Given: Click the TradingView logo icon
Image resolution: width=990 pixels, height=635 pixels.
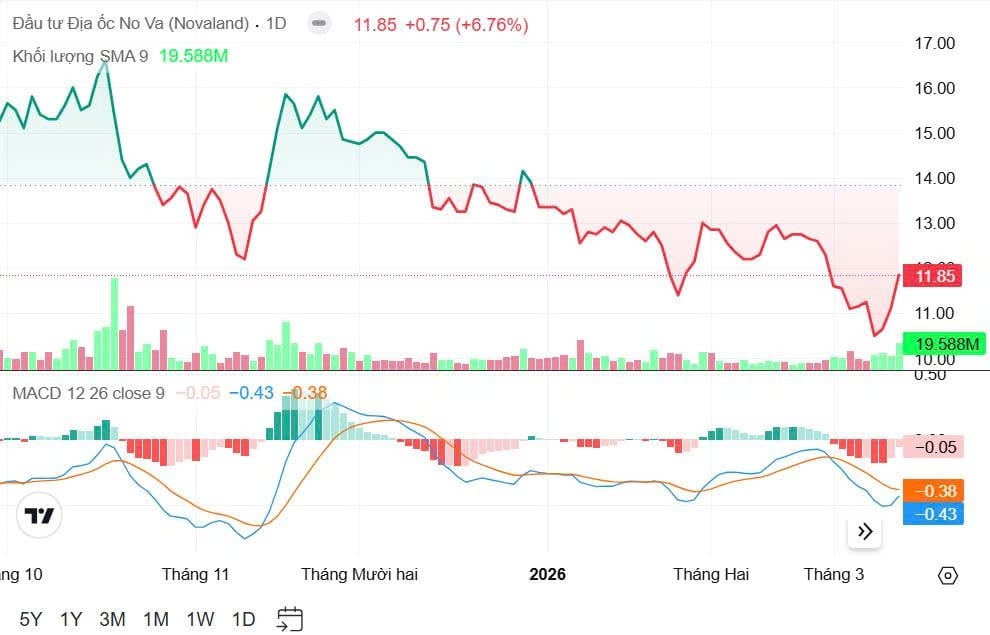Looking at the screenshot, I should (x=40, y=516).
